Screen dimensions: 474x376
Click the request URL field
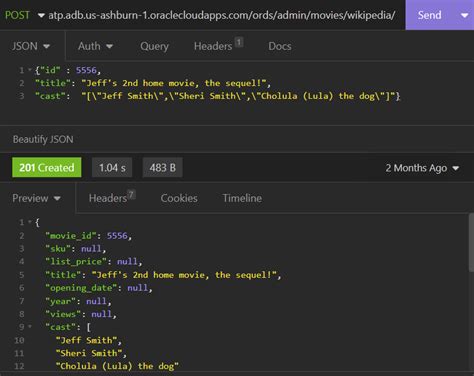222,15
